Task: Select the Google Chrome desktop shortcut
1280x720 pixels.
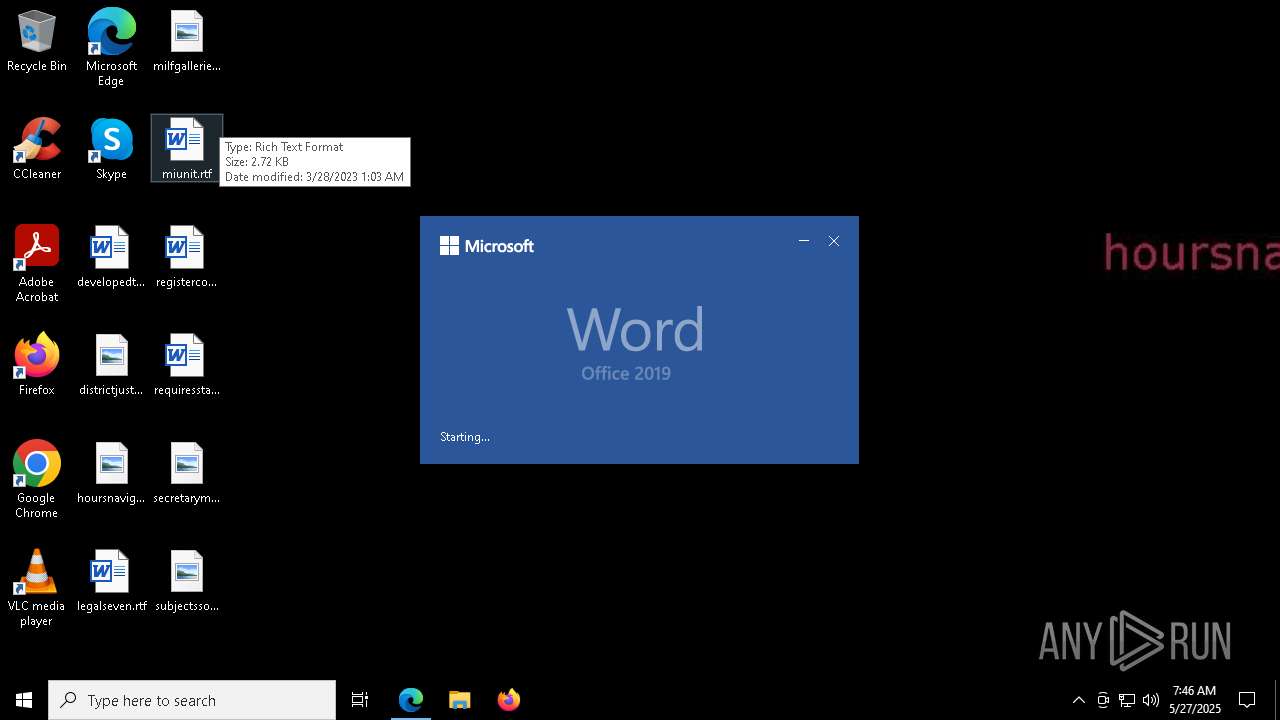Action: [37, 480]
